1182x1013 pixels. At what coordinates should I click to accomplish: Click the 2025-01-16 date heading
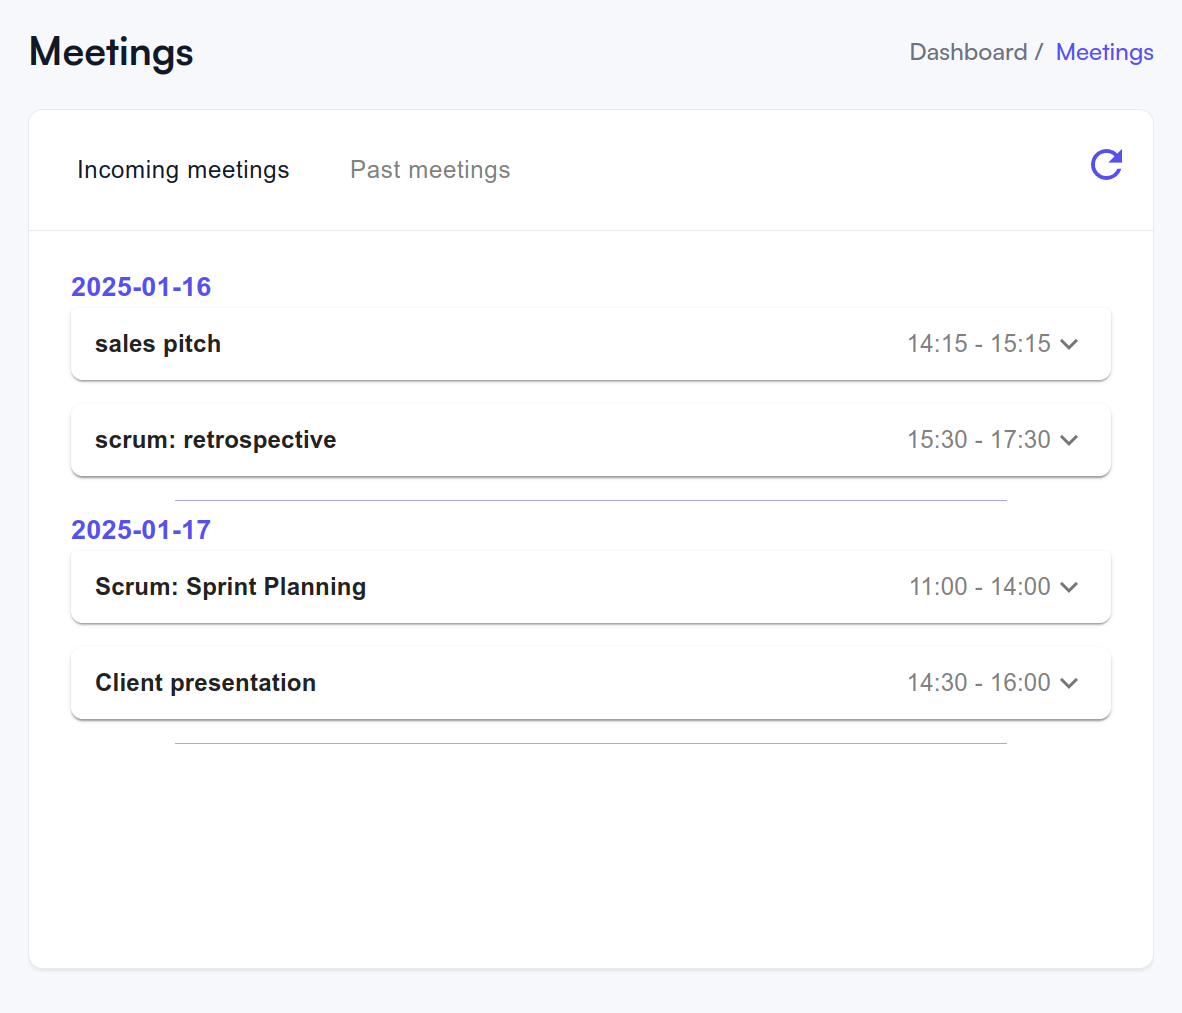click(141, 287)
